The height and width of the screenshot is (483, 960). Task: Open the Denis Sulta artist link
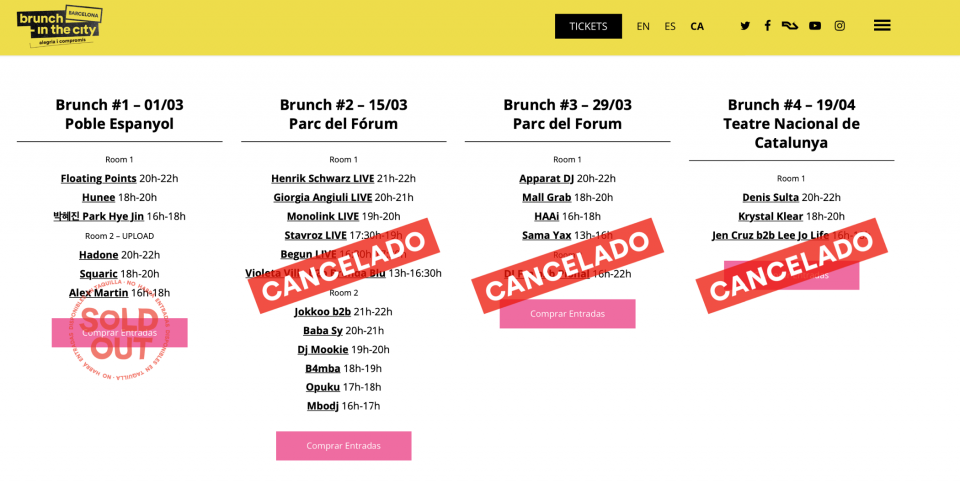[x=770, y=197]
